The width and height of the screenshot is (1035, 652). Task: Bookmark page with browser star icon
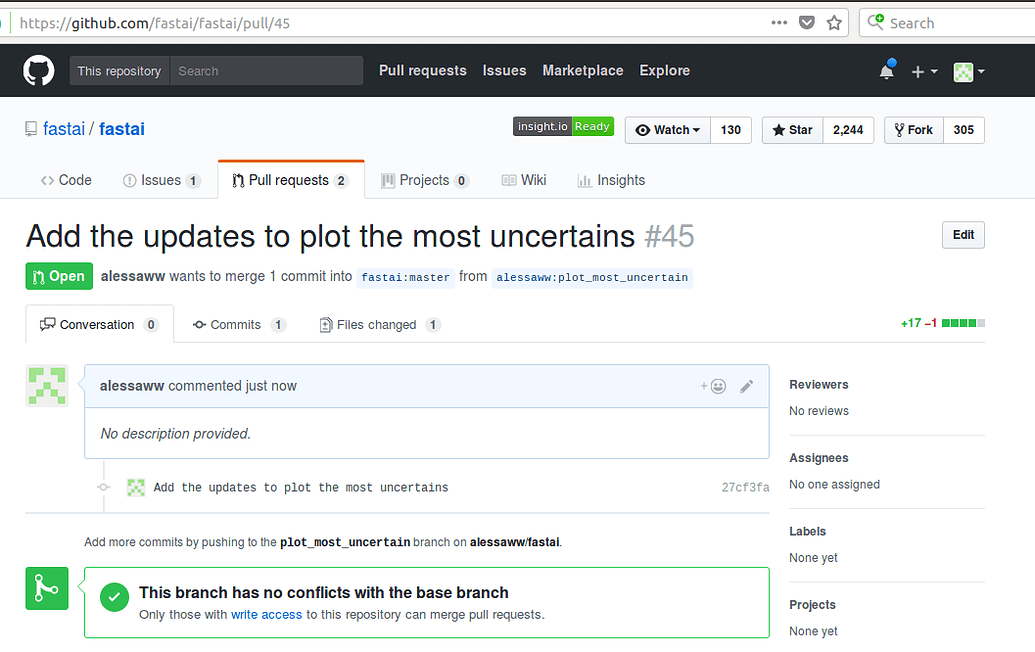click(834, 23)
